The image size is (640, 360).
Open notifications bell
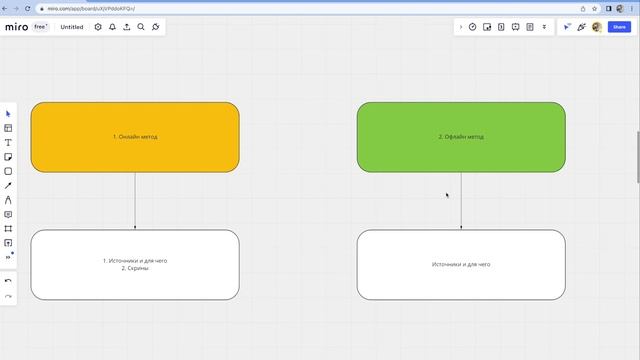click(x=112, y=27)
